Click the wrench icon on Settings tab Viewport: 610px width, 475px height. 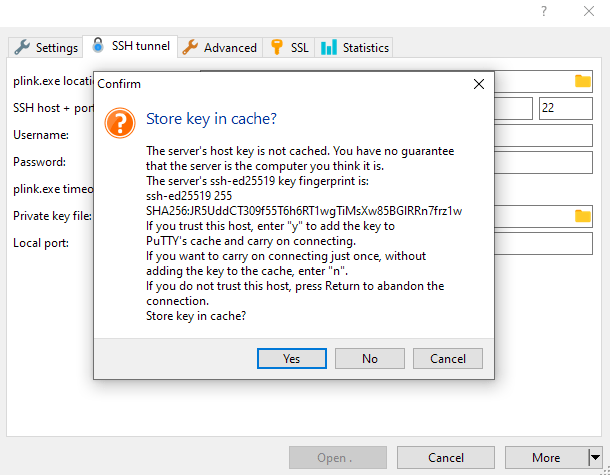click(22, 47)
